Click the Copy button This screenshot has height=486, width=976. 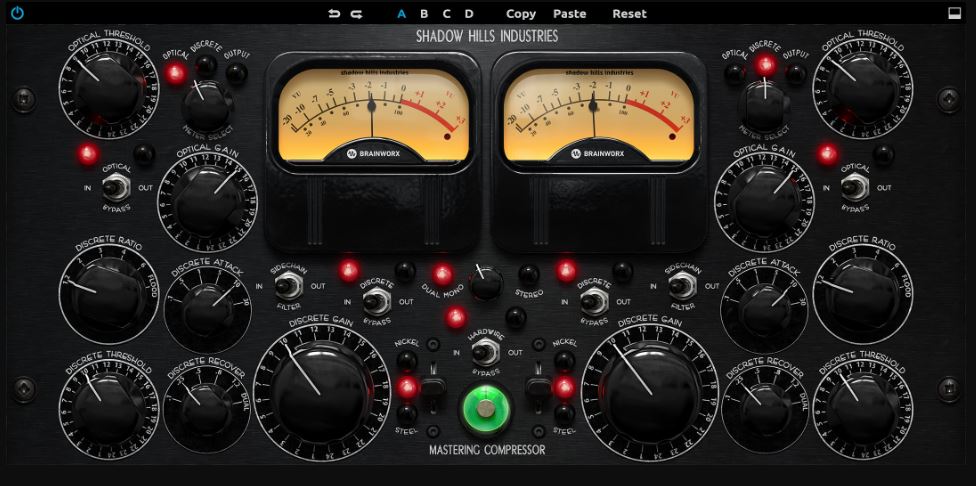520,14
